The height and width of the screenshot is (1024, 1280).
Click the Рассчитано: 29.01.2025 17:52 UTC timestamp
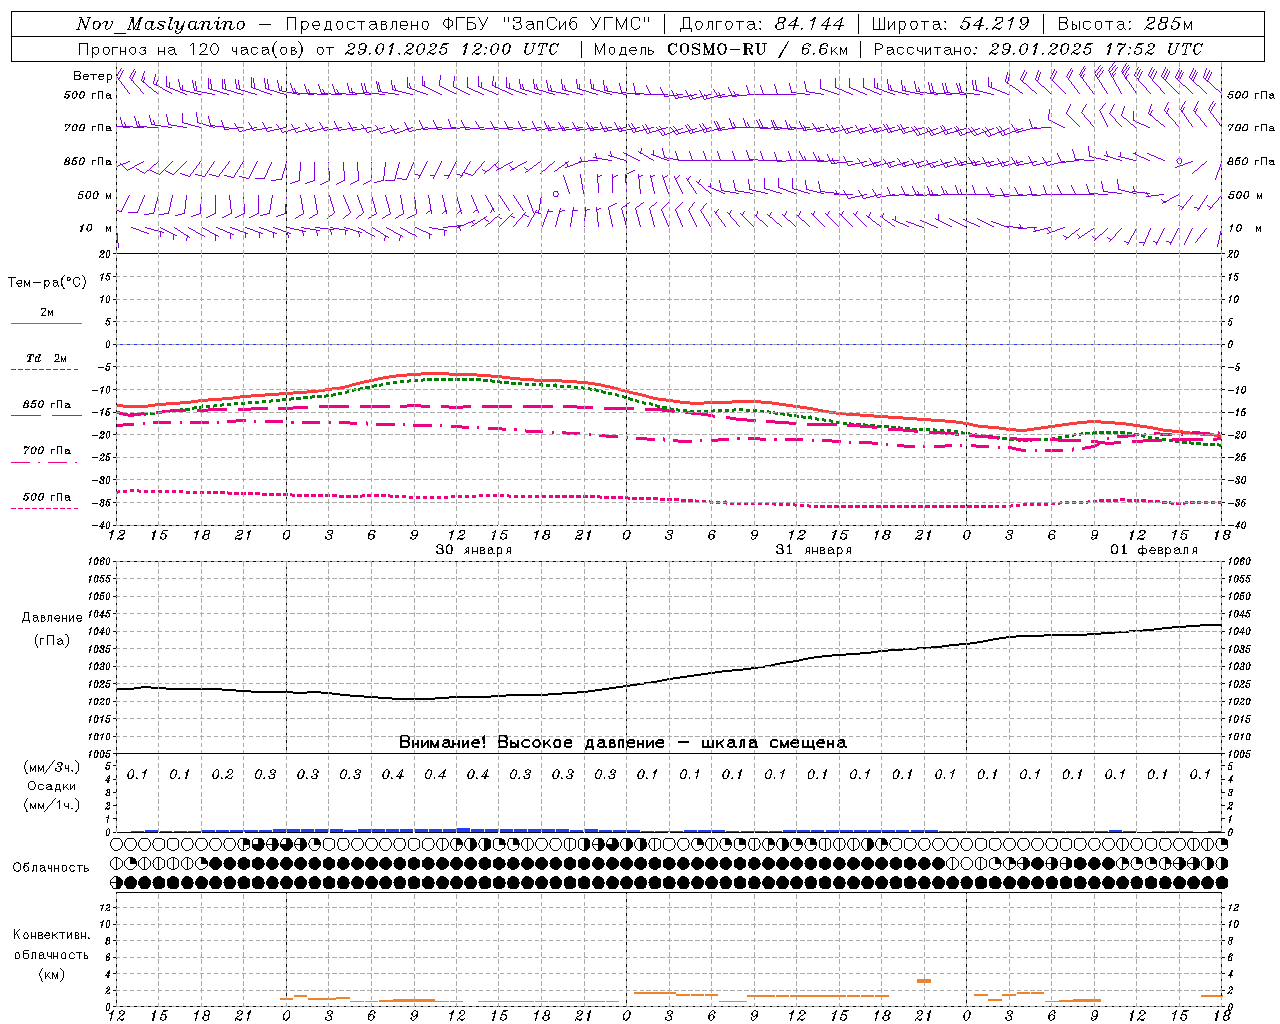[x=1038, y=49]
